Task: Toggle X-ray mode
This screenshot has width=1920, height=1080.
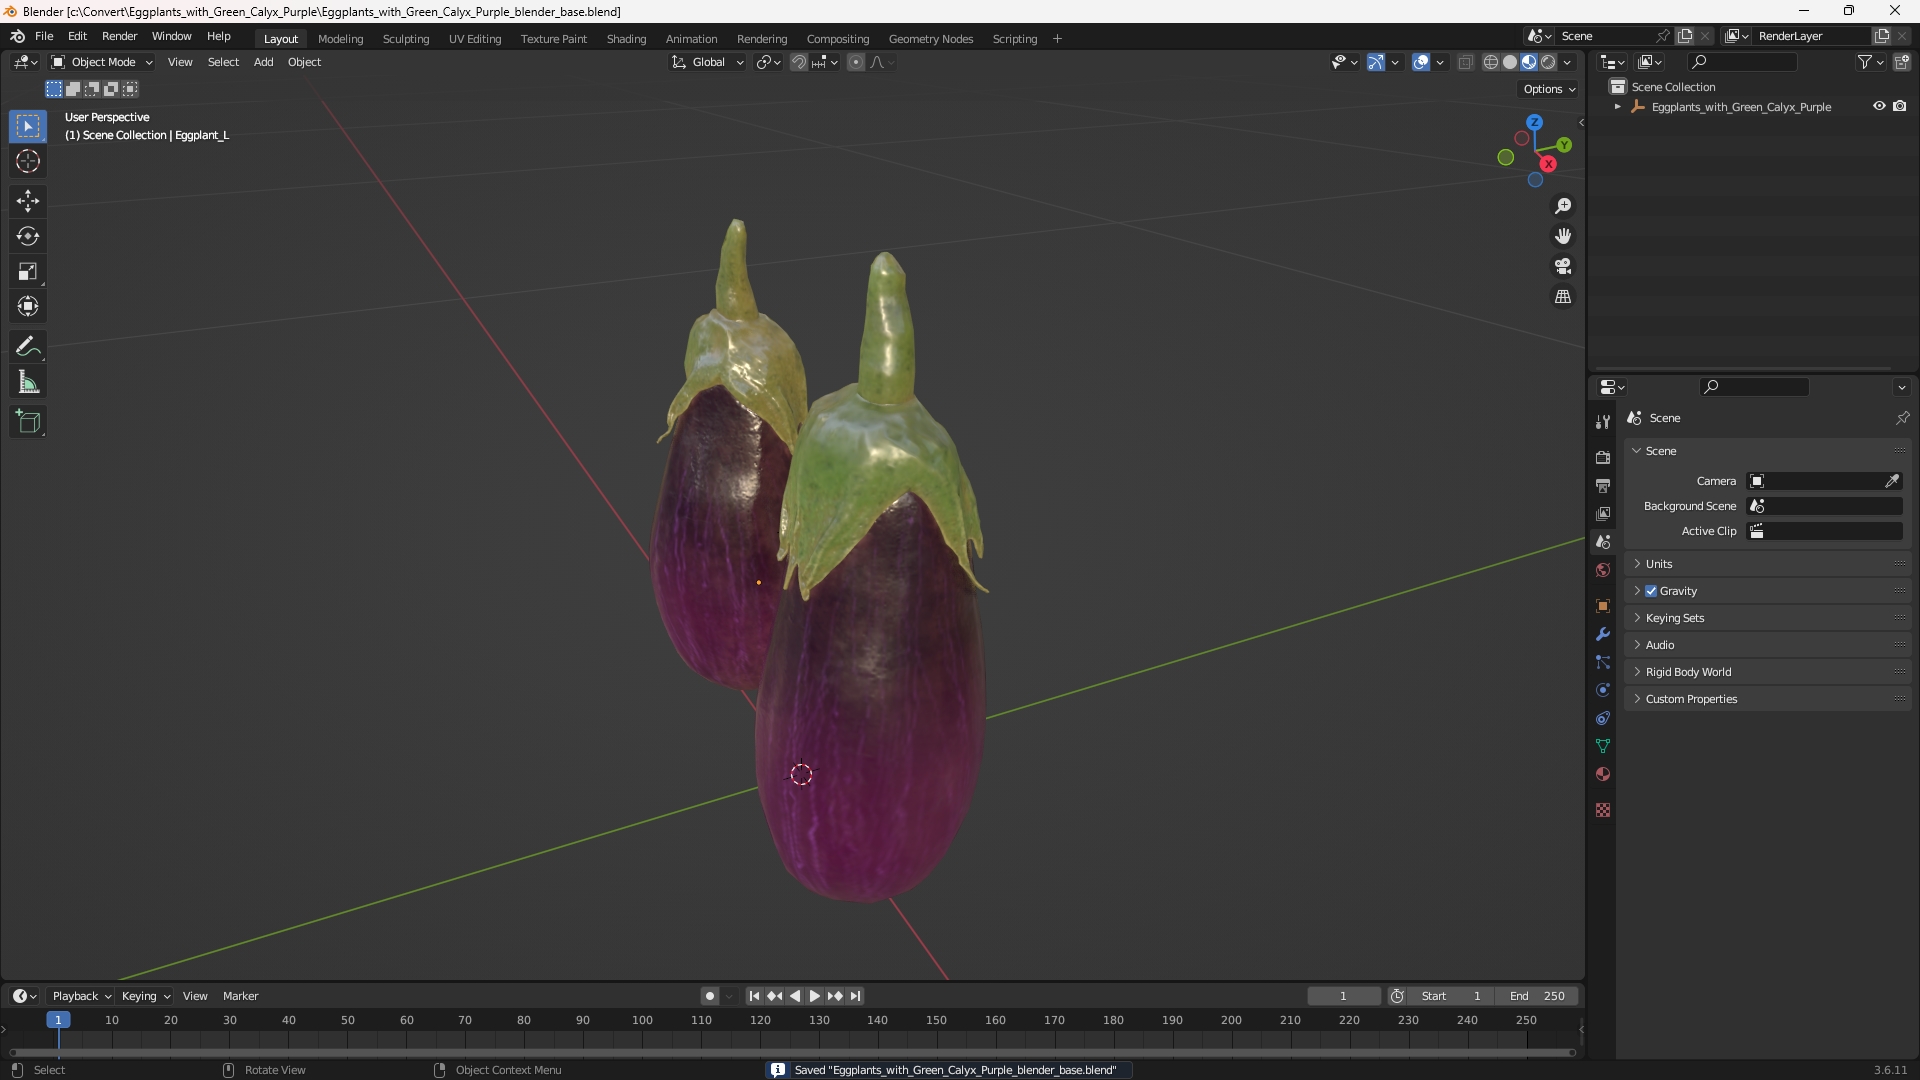Action: [x=1466, y=62]
